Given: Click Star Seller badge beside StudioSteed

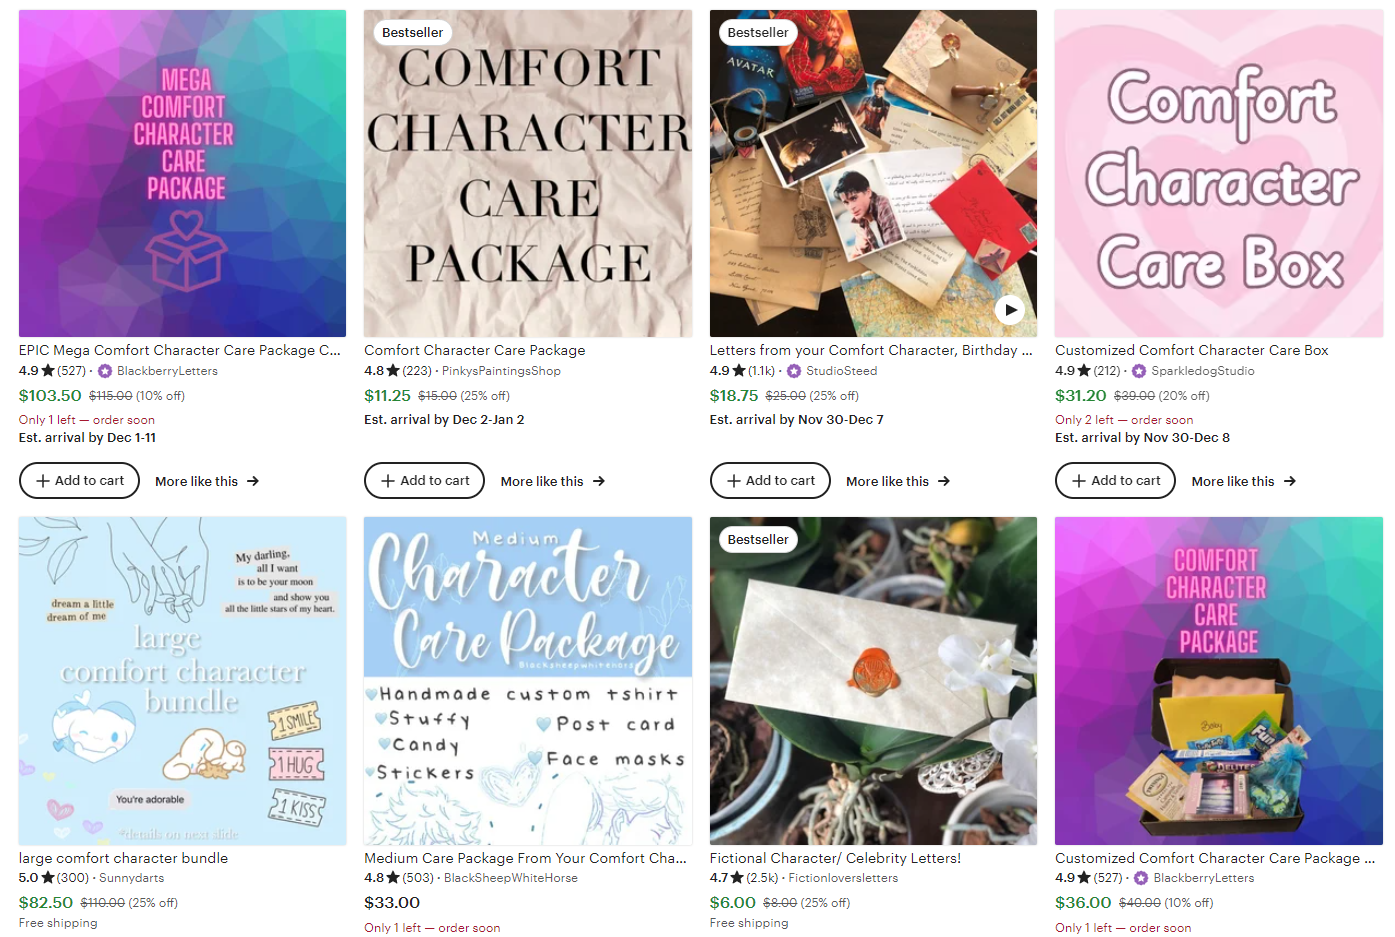Looking at the screenshot, I should pos(794,371).
